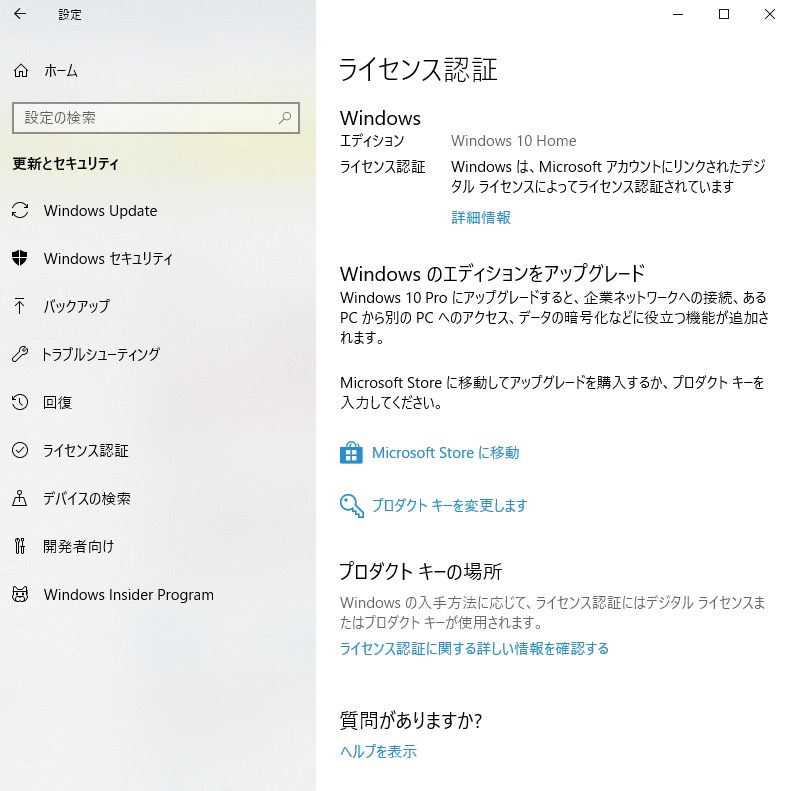Open ライセンス認証に関する詳しい情報を確認する link

coord(474,649)
